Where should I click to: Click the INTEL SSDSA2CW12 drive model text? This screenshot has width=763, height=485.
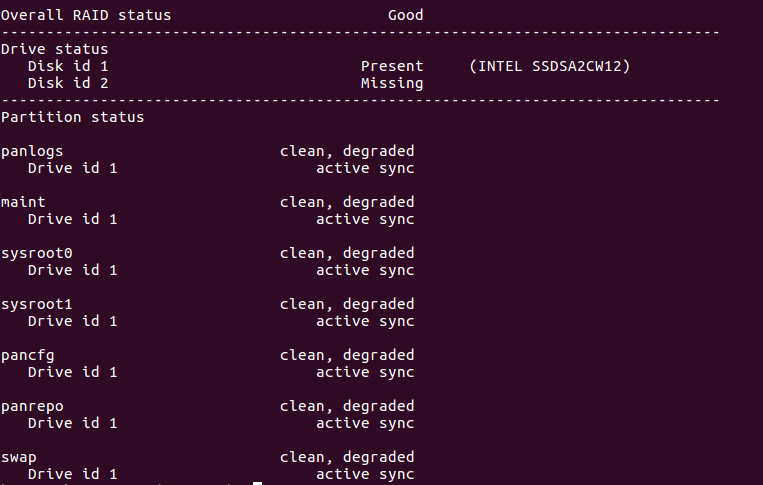point(549,66)
